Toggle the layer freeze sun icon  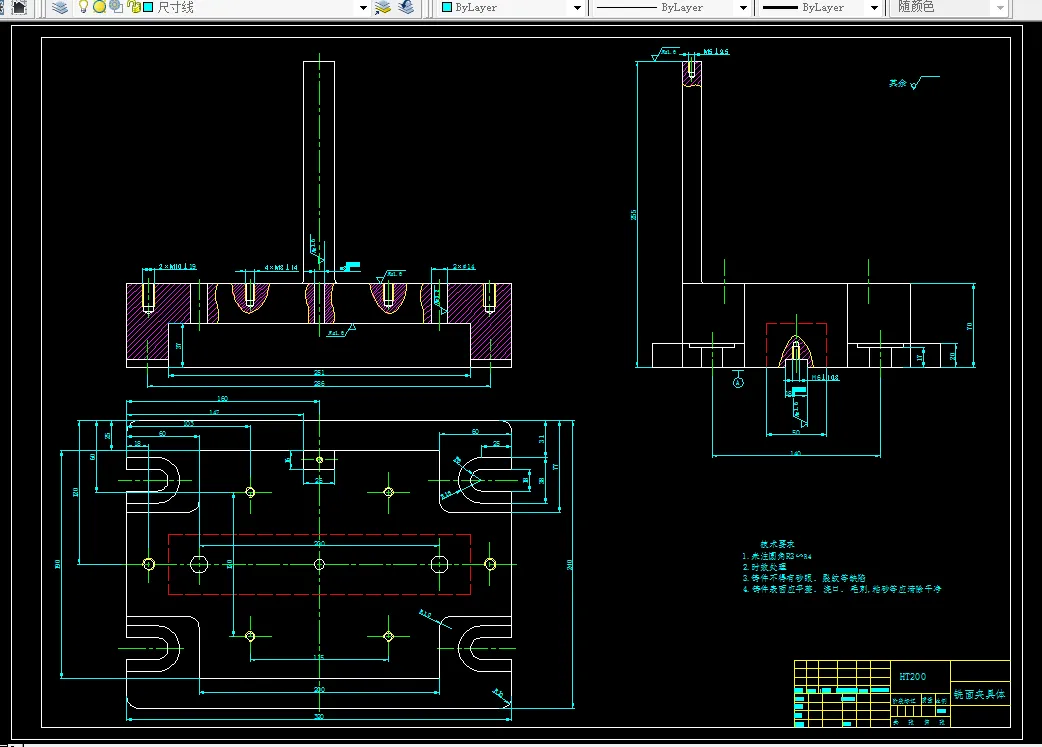point(100,7)
